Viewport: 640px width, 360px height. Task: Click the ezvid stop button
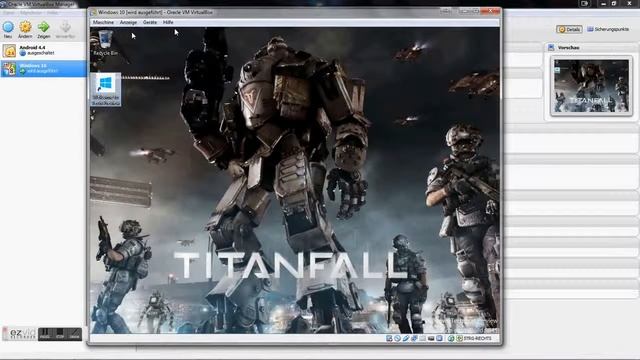click(x=60, y=334)
